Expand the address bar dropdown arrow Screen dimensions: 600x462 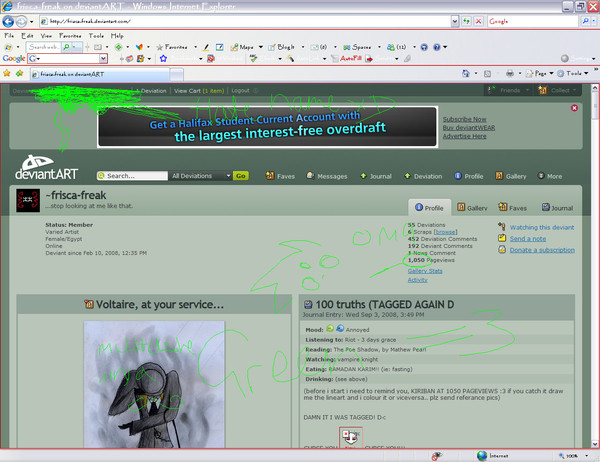point(455,21)
